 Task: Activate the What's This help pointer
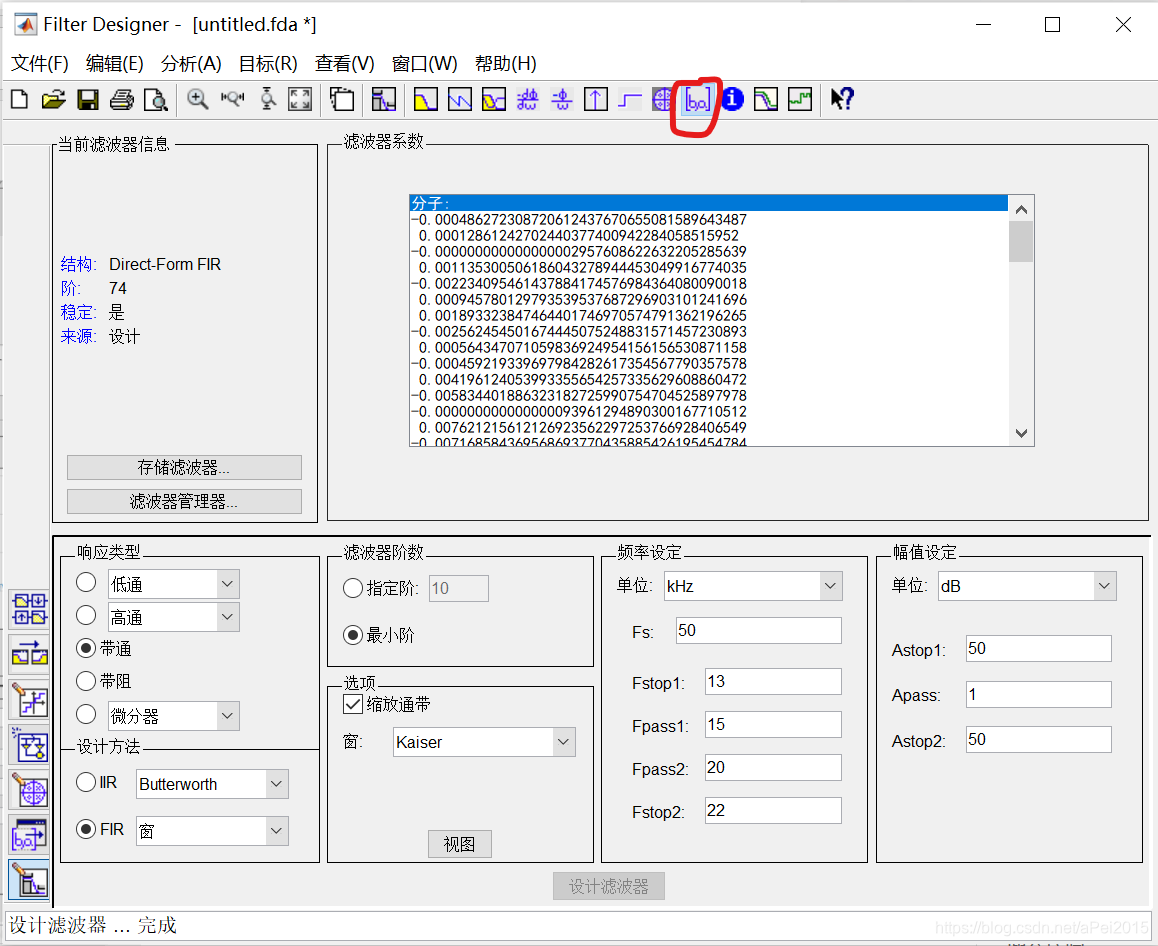click(x=842, y=99)
